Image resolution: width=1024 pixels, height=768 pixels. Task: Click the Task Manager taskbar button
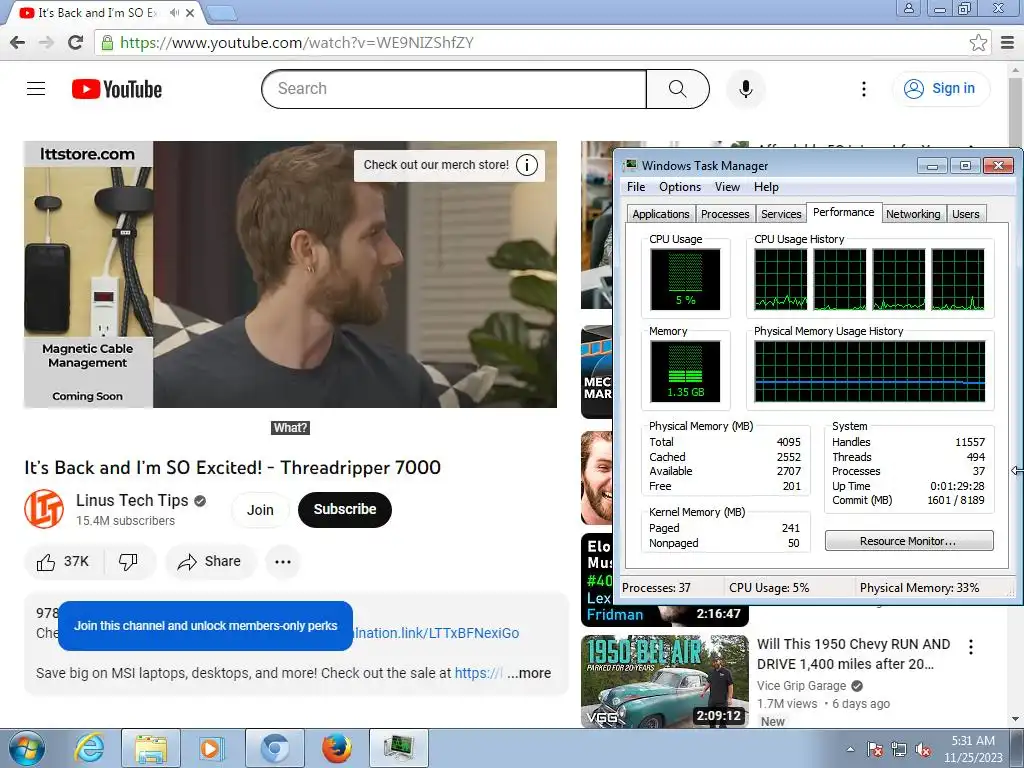399,748
